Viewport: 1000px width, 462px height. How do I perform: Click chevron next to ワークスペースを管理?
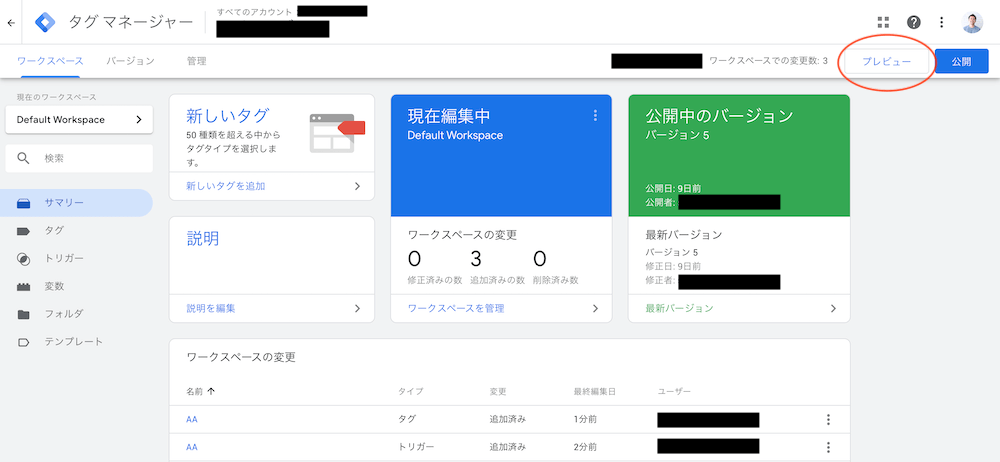[595, 308]
